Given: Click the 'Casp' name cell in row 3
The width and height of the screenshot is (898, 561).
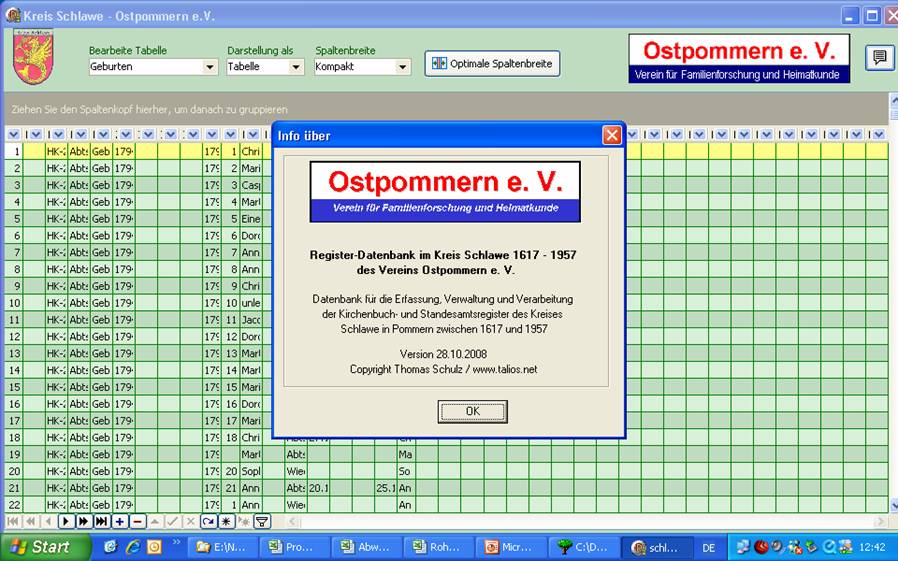Looking at the screenshot, I should (251, 185).
